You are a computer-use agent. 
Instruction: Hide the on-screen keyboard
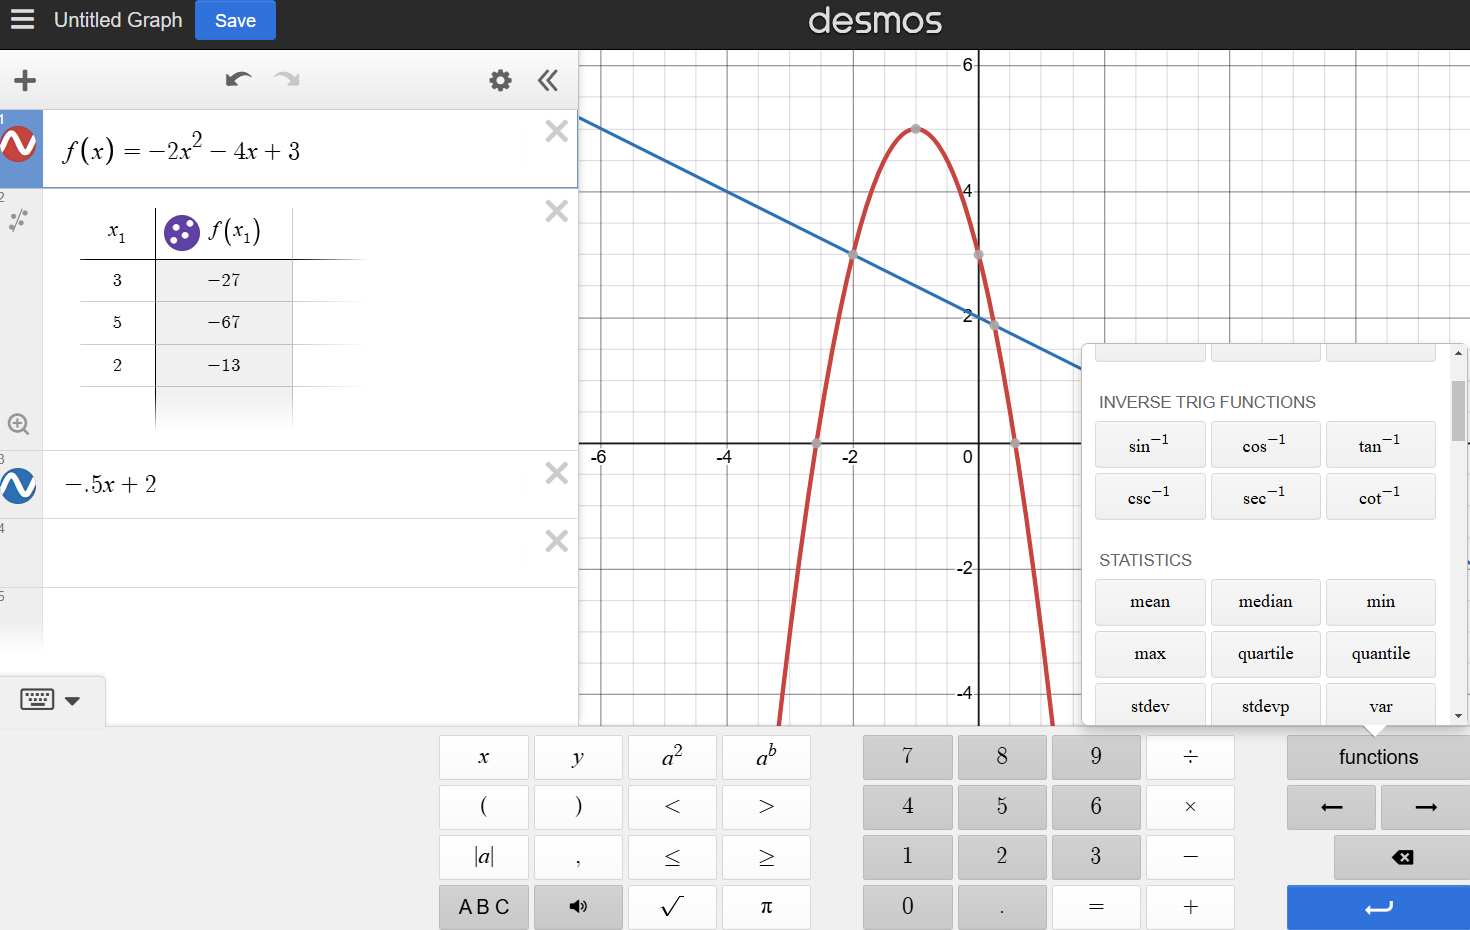point(38,699)
